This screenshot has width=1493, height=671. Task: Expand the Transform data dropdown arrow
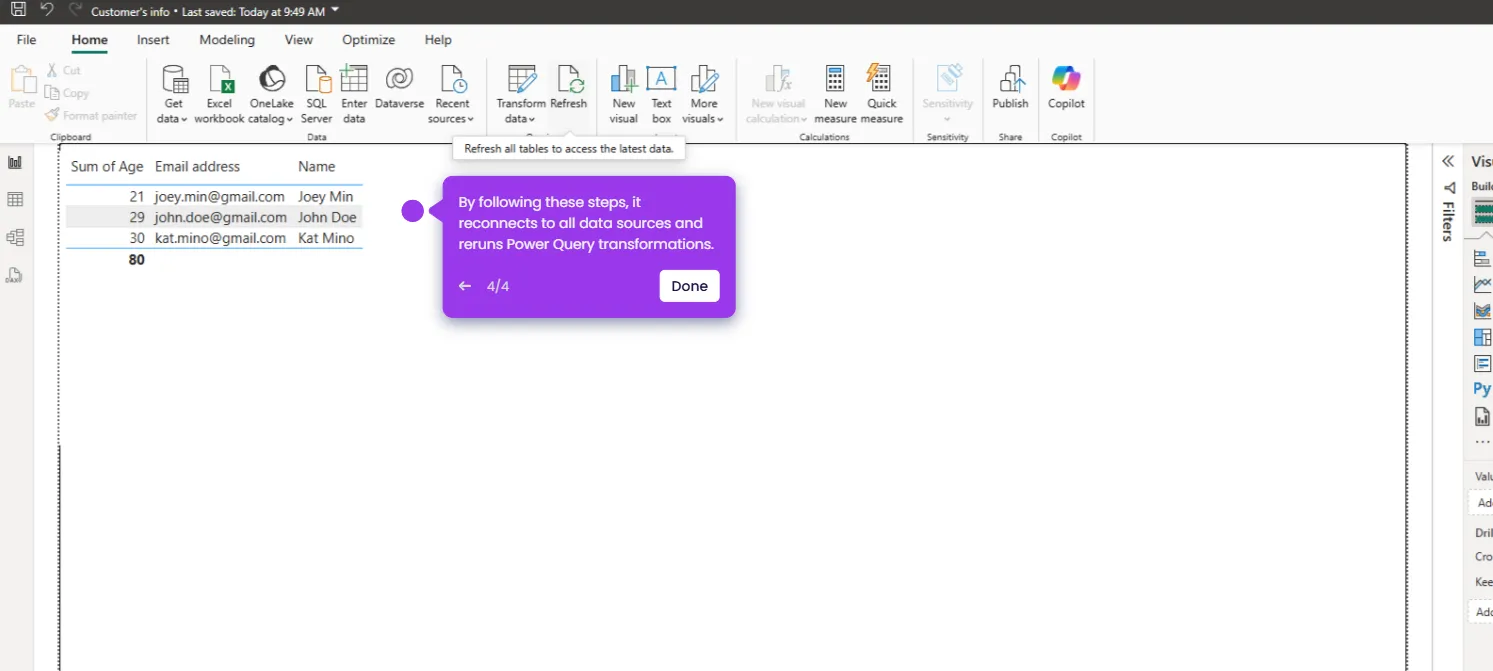[532, 119]
